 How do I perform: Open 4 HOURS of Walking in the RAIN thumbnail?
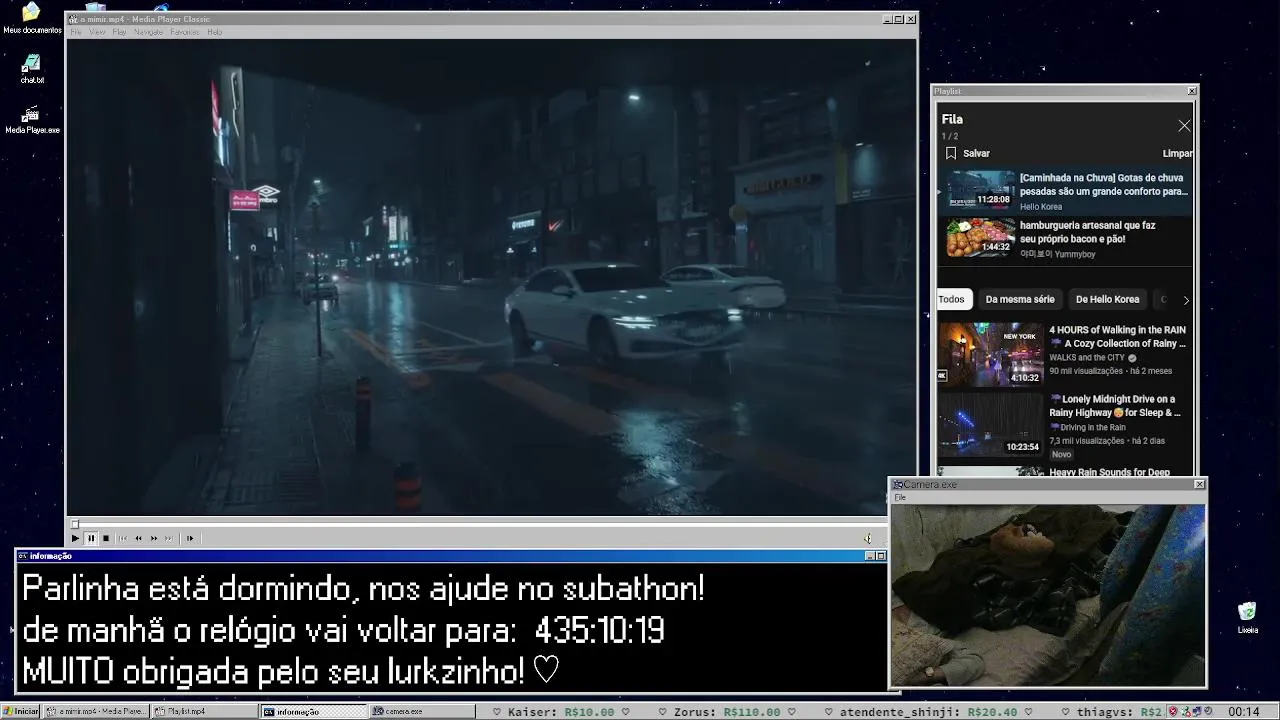tap(990, 354)
